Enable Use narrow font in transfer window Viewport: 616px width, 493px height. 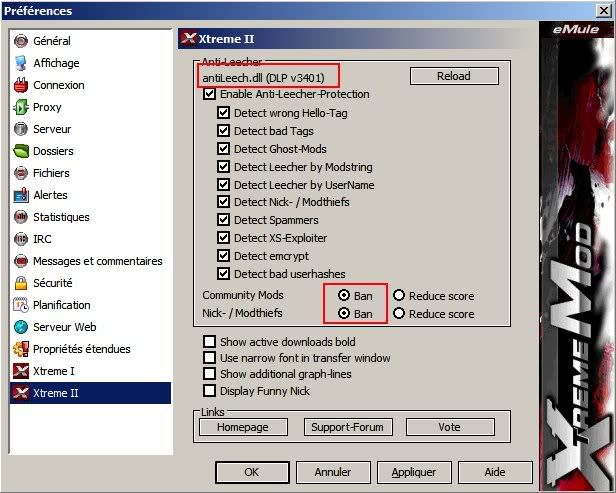[x=209, y=358]
